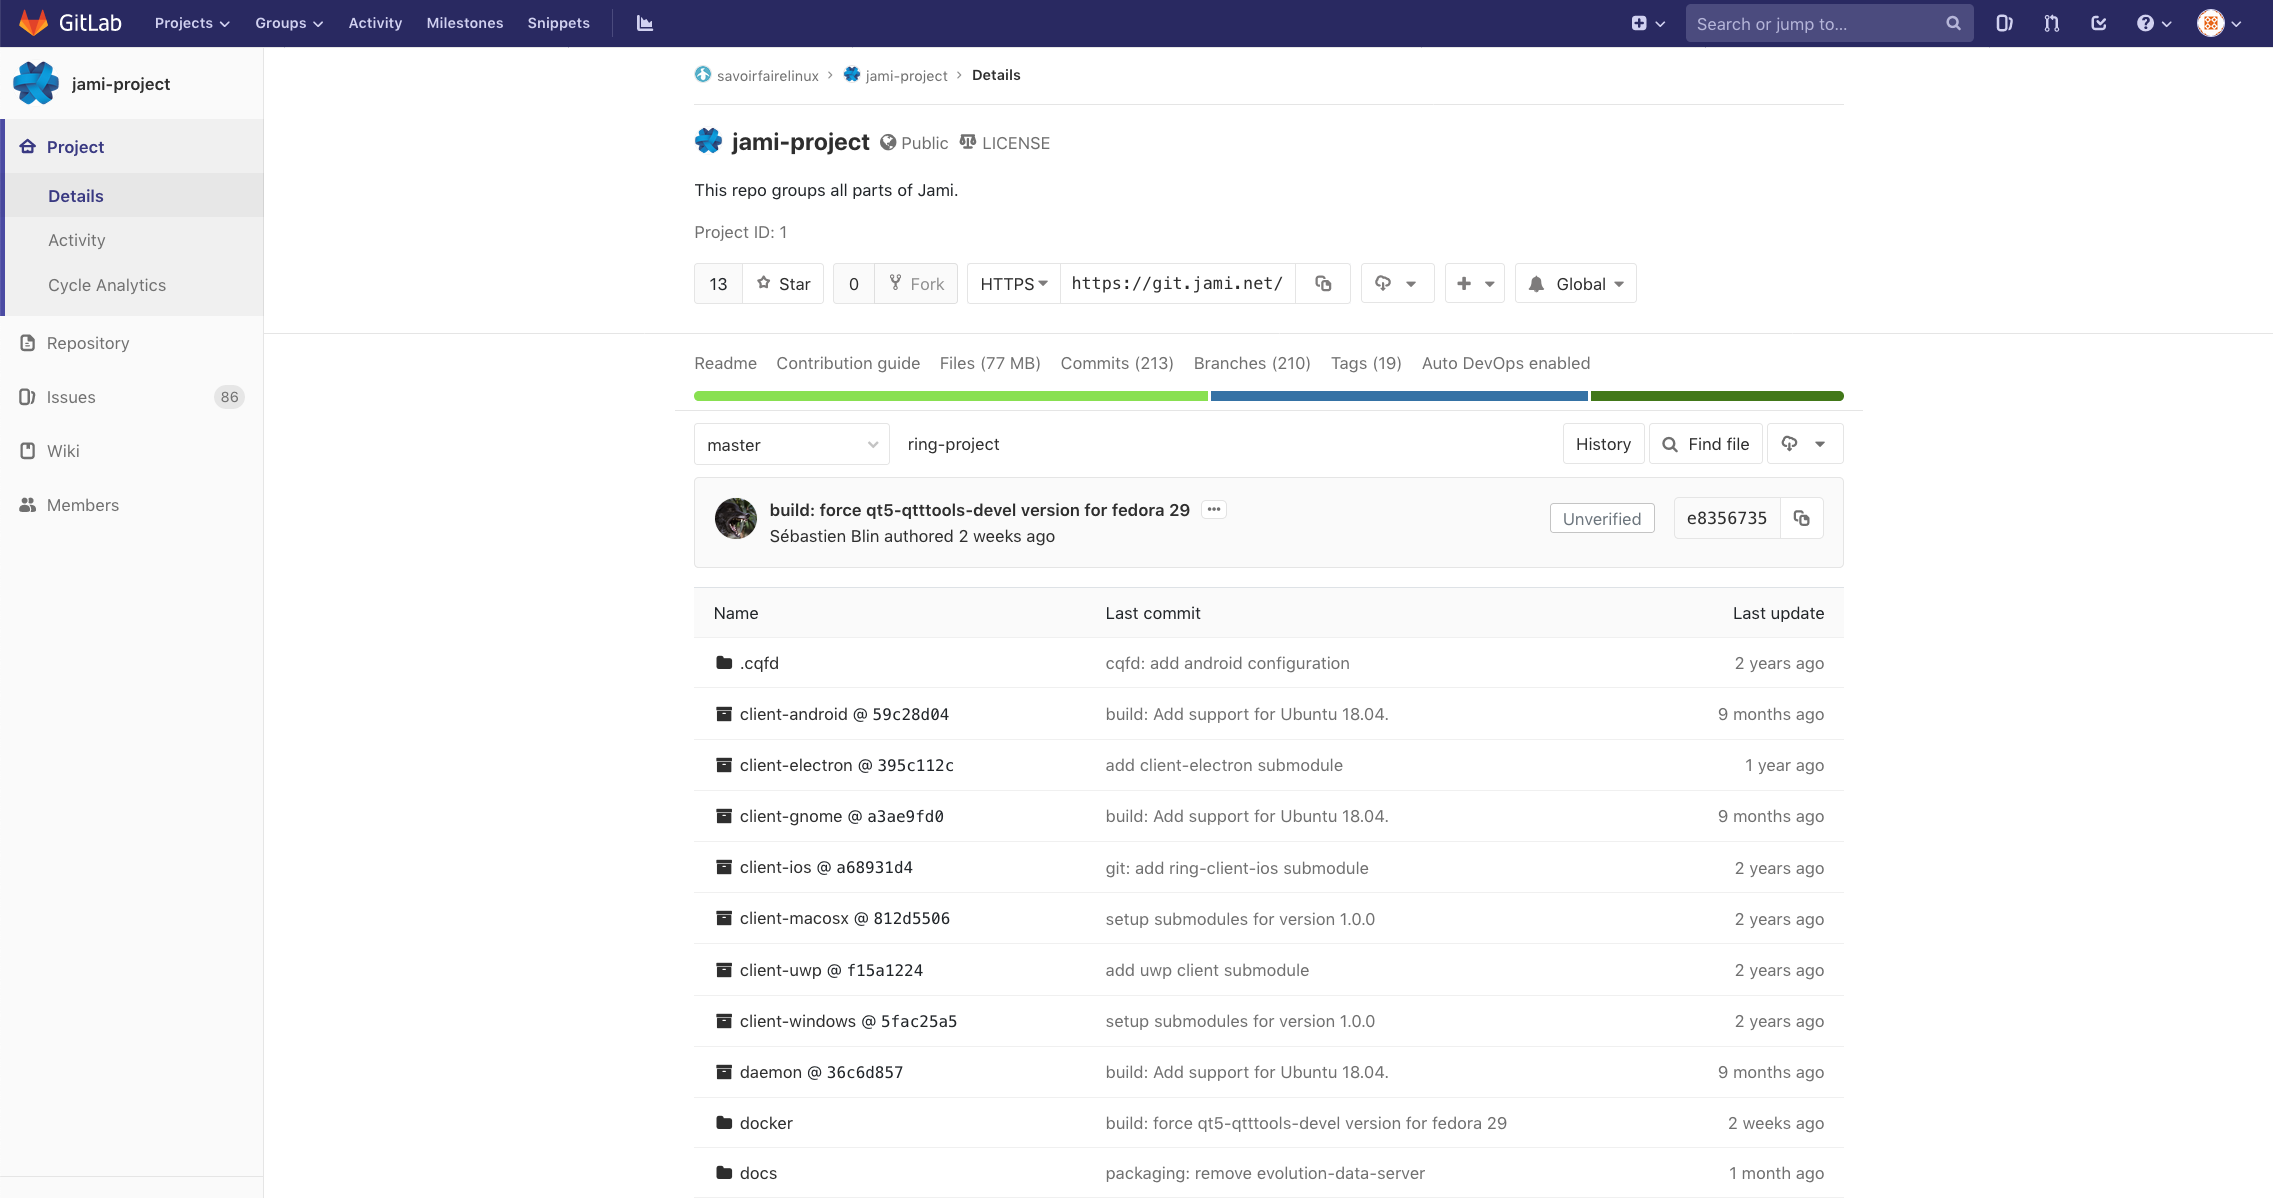Expand the HTTPS clone URL dropdown
Screen dimensions: 2273x1198
[x=1012, y=283]
